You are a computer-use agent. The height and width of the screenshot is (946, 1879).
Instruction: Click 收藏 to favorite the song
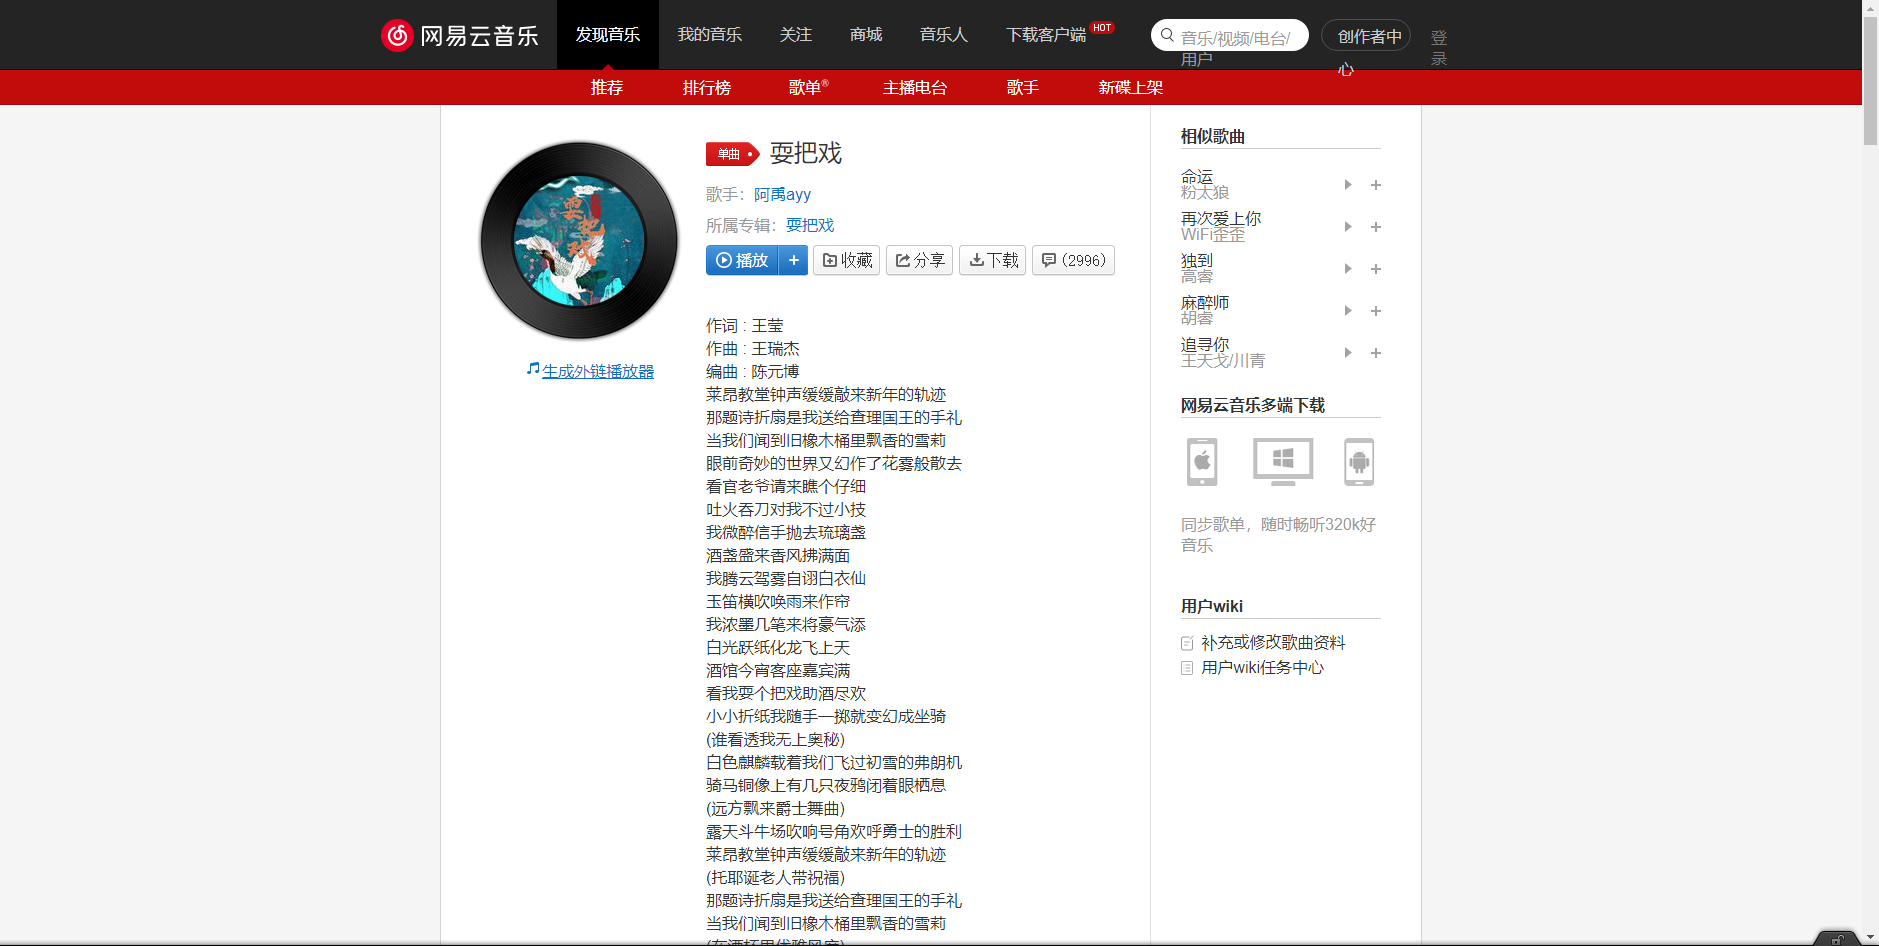[x=846, y=260]
